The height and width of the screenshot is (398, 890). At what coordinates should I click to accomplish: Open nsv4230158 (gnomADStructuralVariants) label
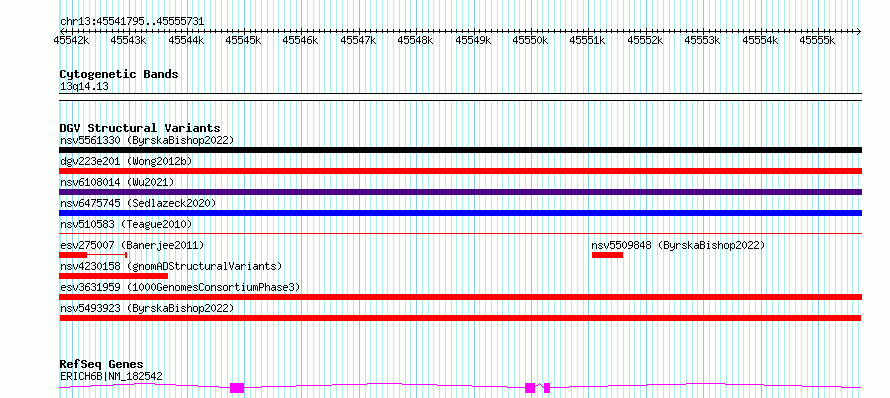(171, 266)
